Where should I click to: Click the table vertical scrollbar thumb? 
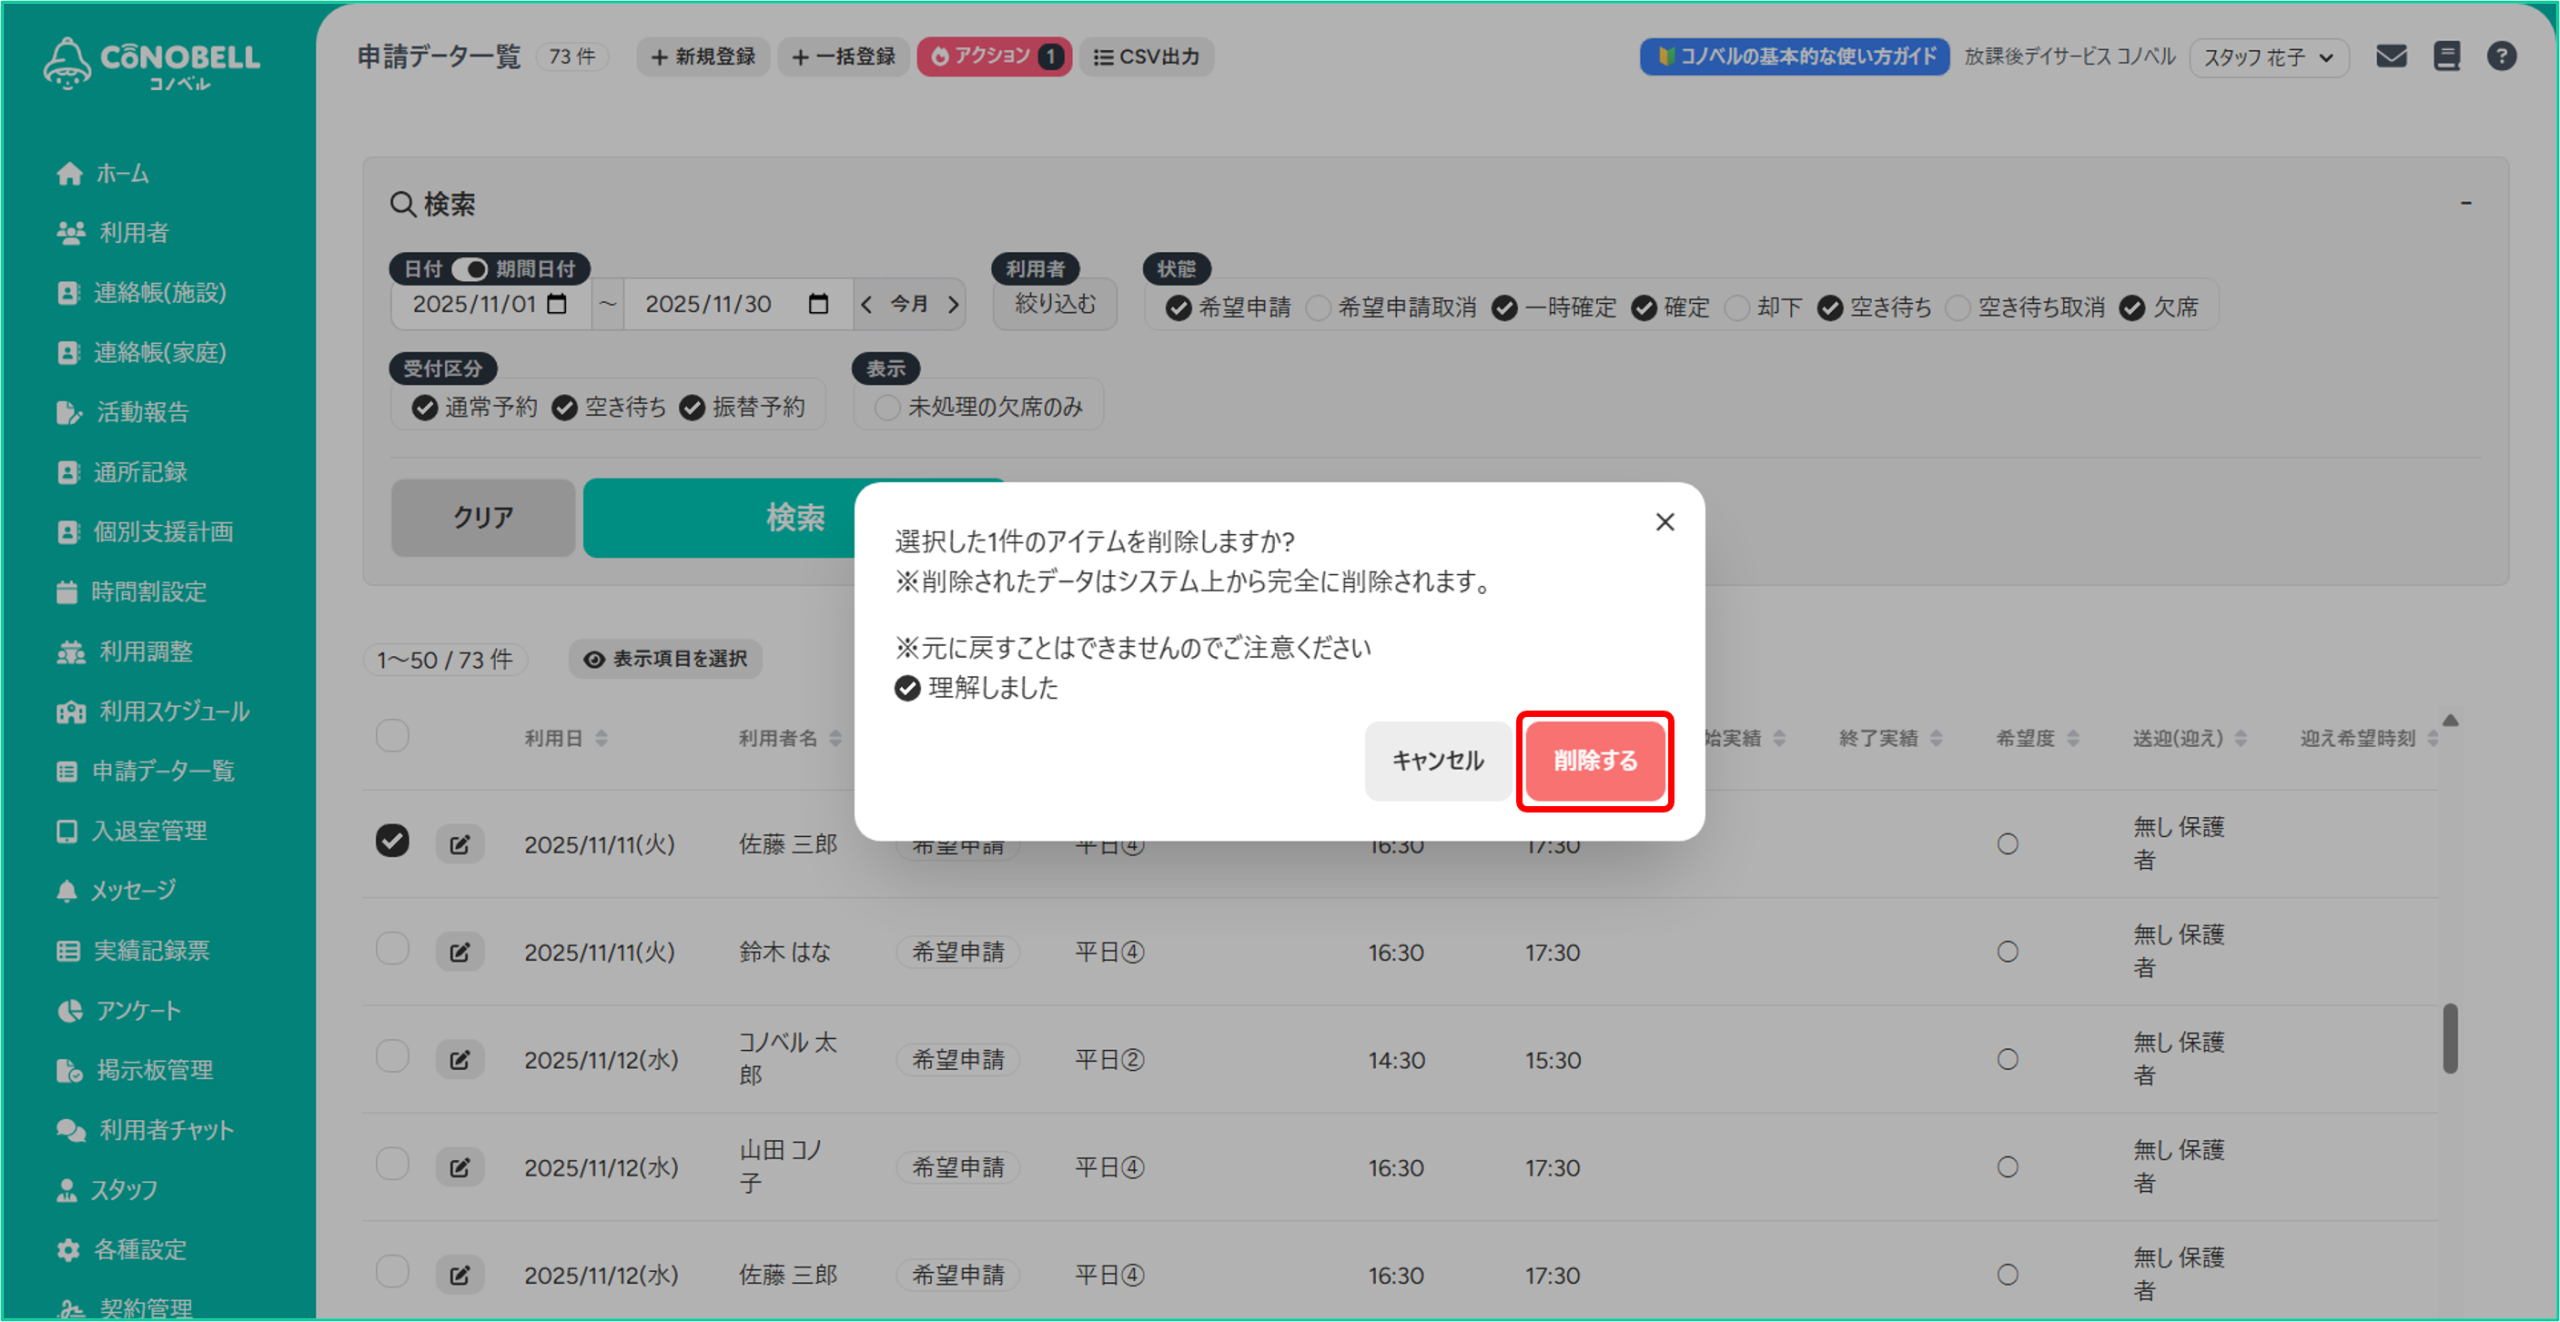pos(2449,1038)
